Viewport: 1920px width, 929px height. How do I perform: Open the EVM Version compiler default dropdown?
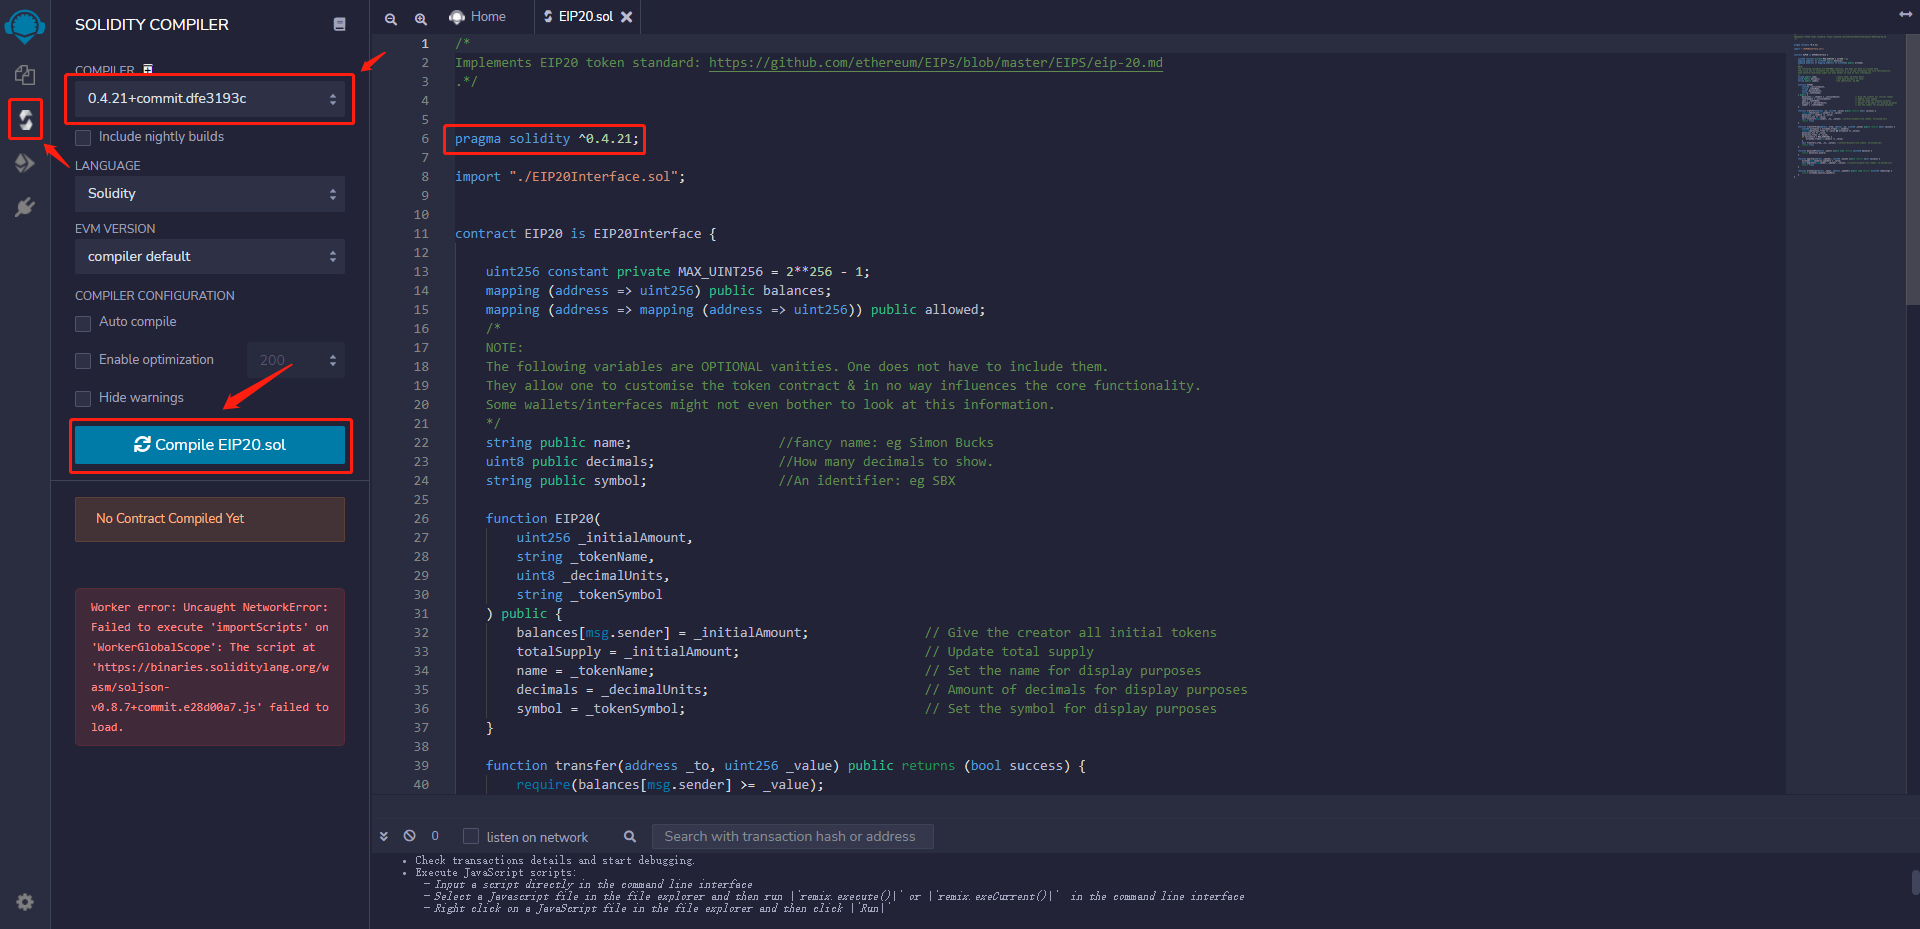pyautogui.click(x=210, y=257)
